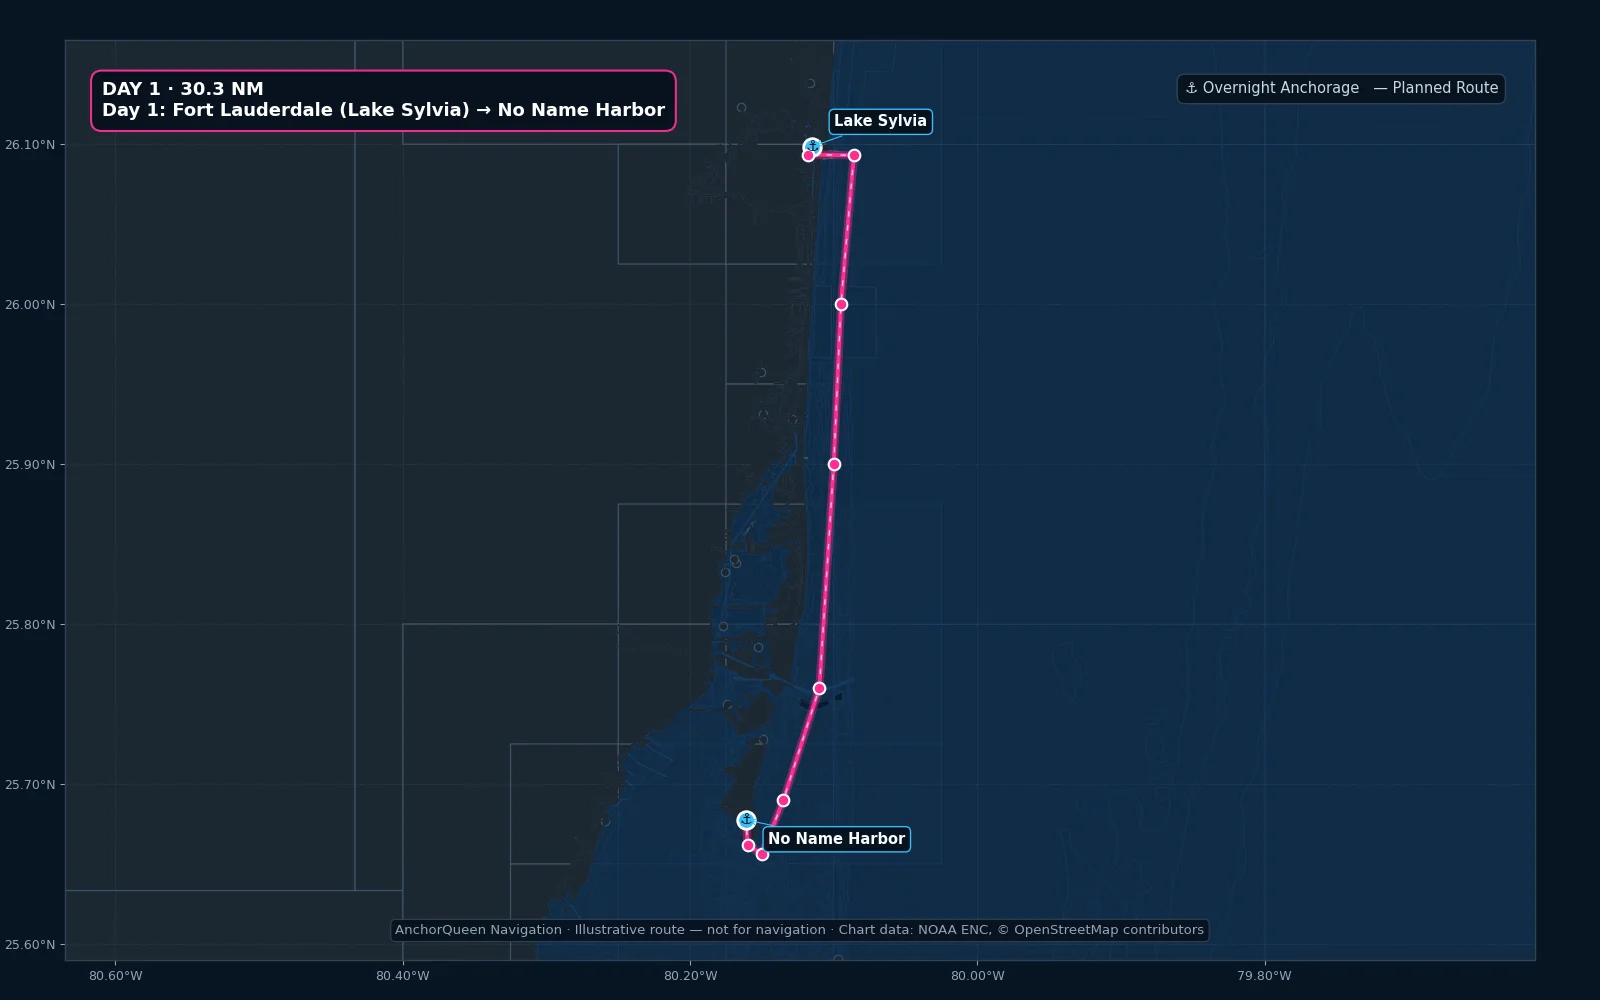Click the Lake Sylvia anchorage anchor marker
Screen dimensions: 1600x1000
coord(812,147)
